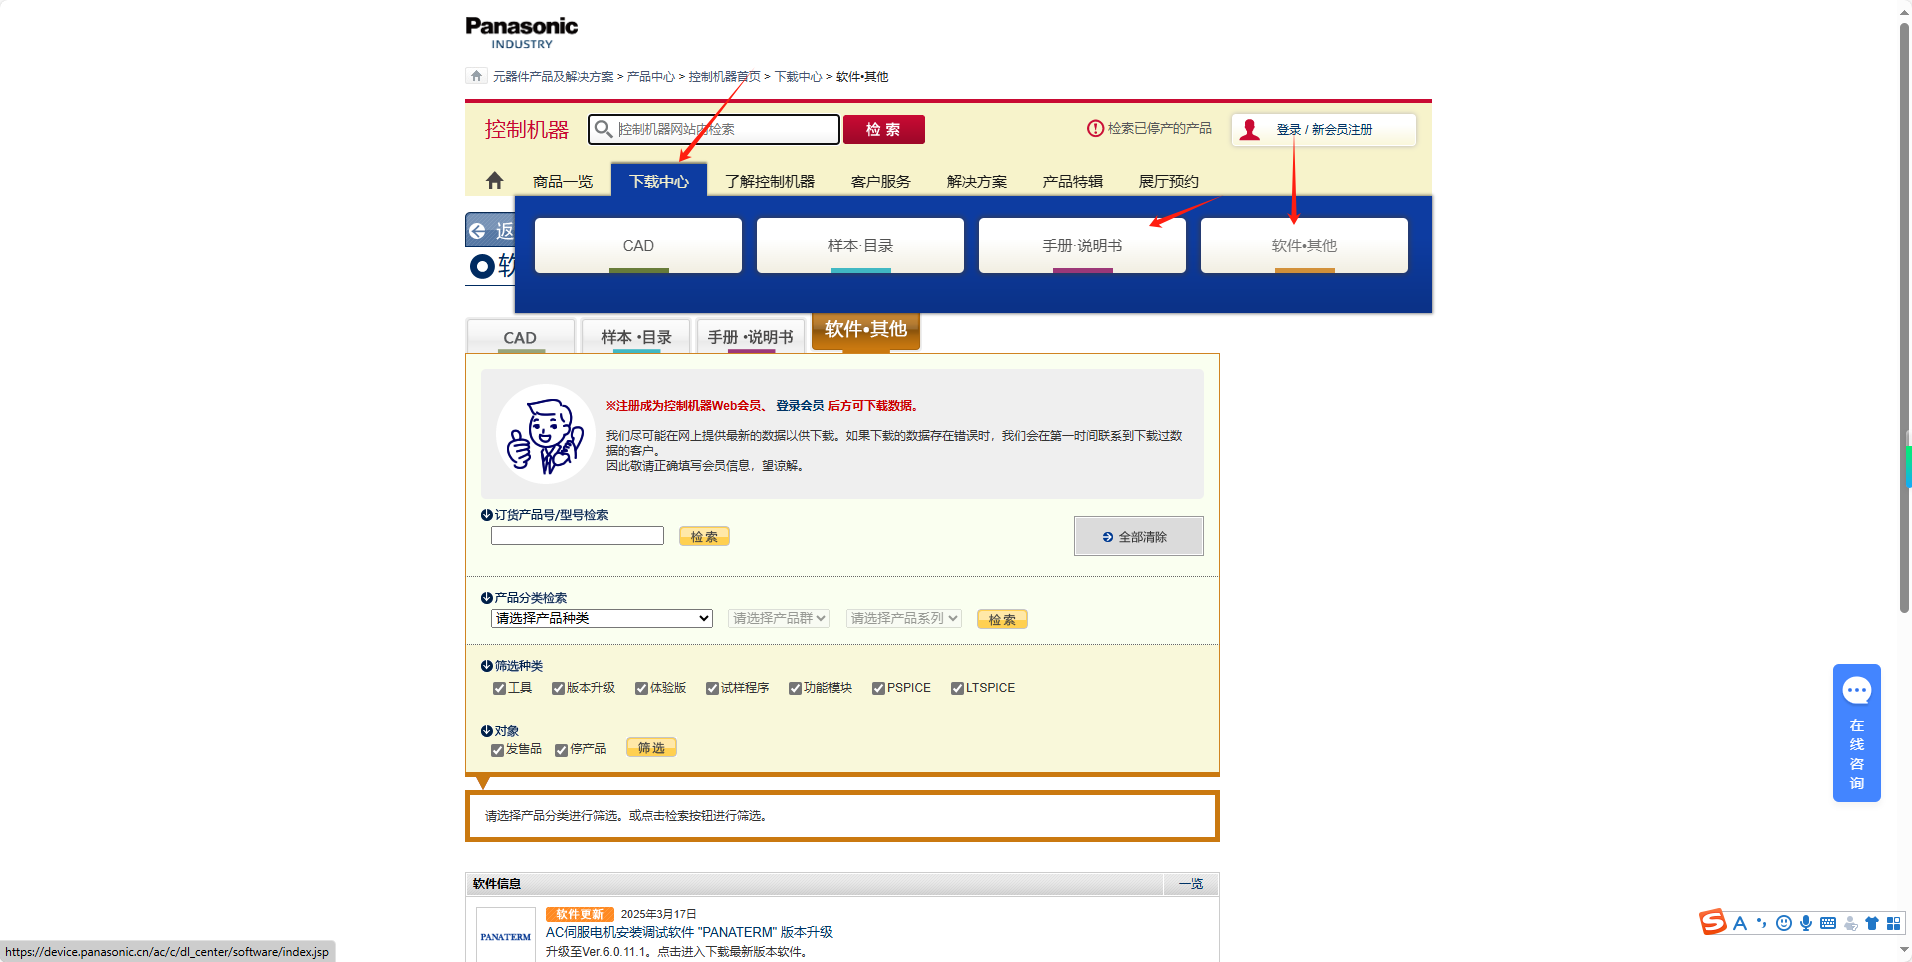The height and width of the screenshot is (962, 1912).
Task: Click the Panasonic Industry logo
Action: (522, 33)
